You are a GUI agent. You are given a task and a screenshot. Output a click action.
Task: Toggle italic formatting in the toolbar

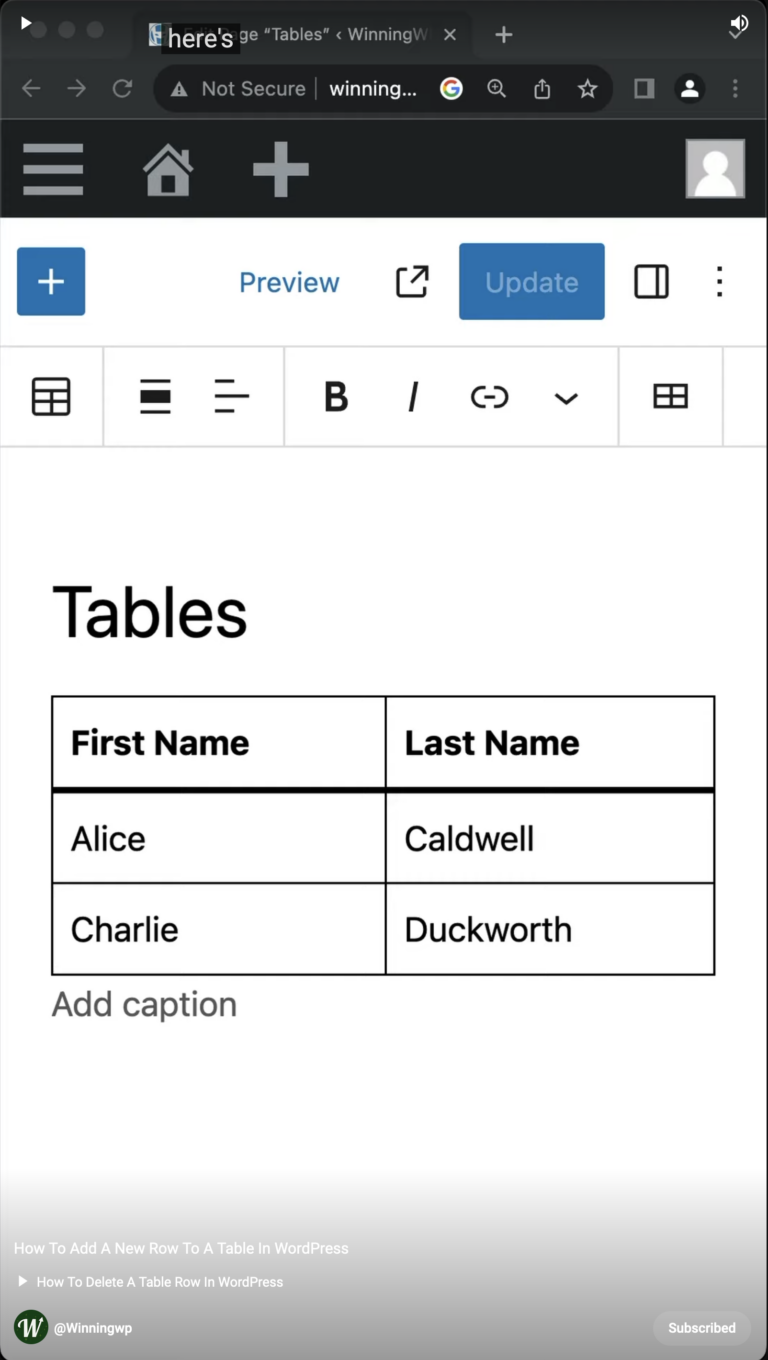click(x=412, y=397)
